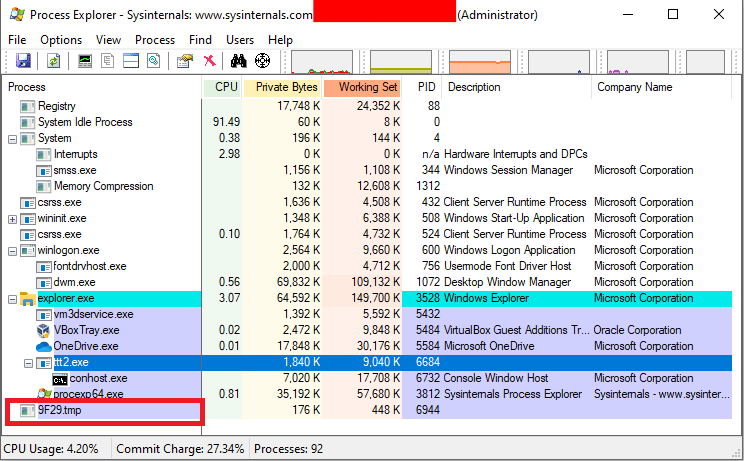The width and height of the screenshot is (744, 461).
Task: Select the 9F29.tmp process row
Action: tap(60, 411)
